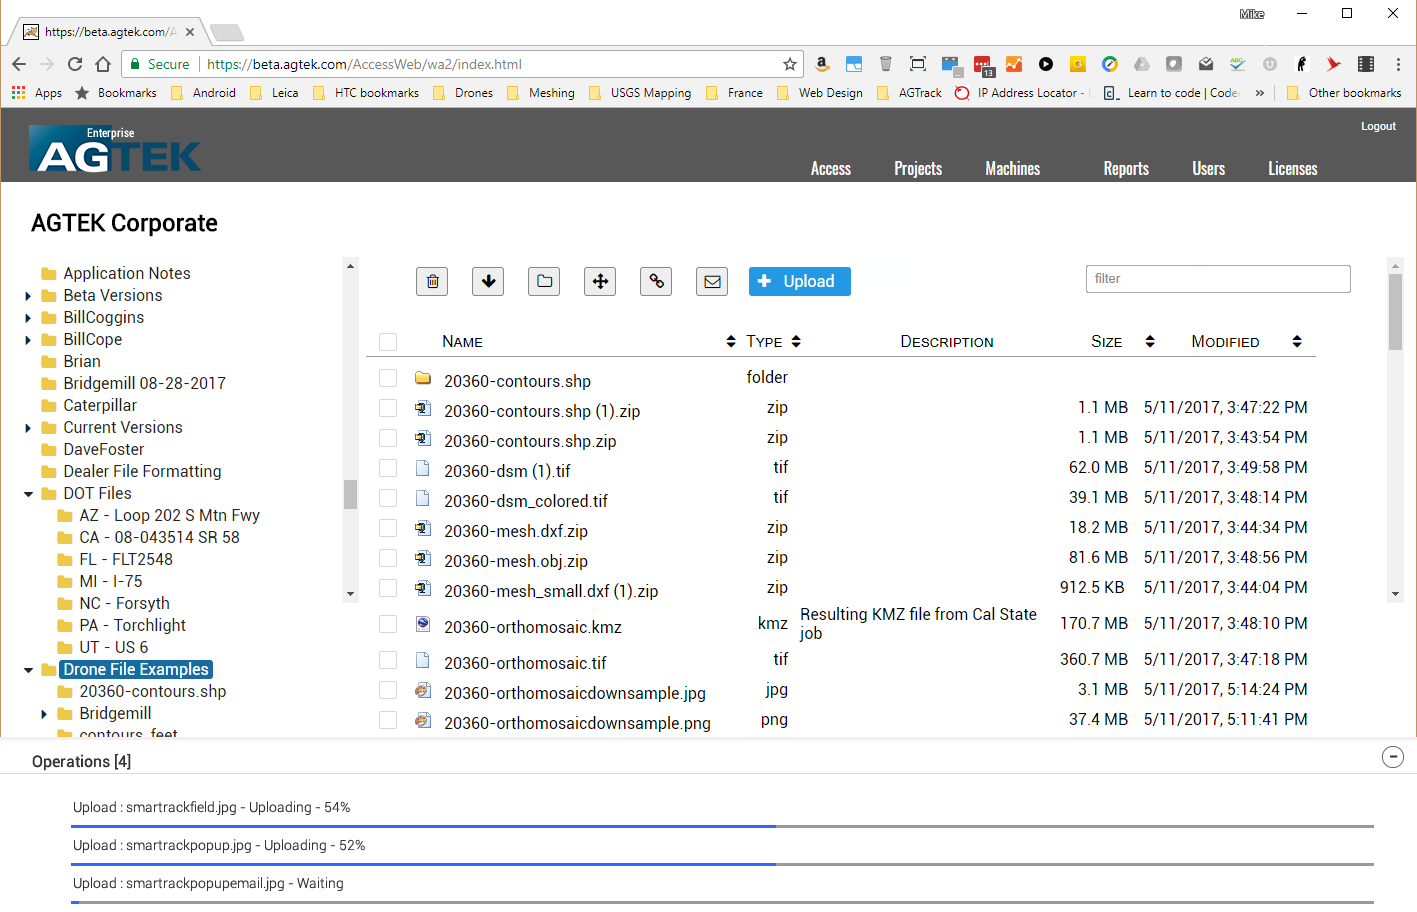
Task: Click the email envelope icon
Action: (x=712, y=282)
